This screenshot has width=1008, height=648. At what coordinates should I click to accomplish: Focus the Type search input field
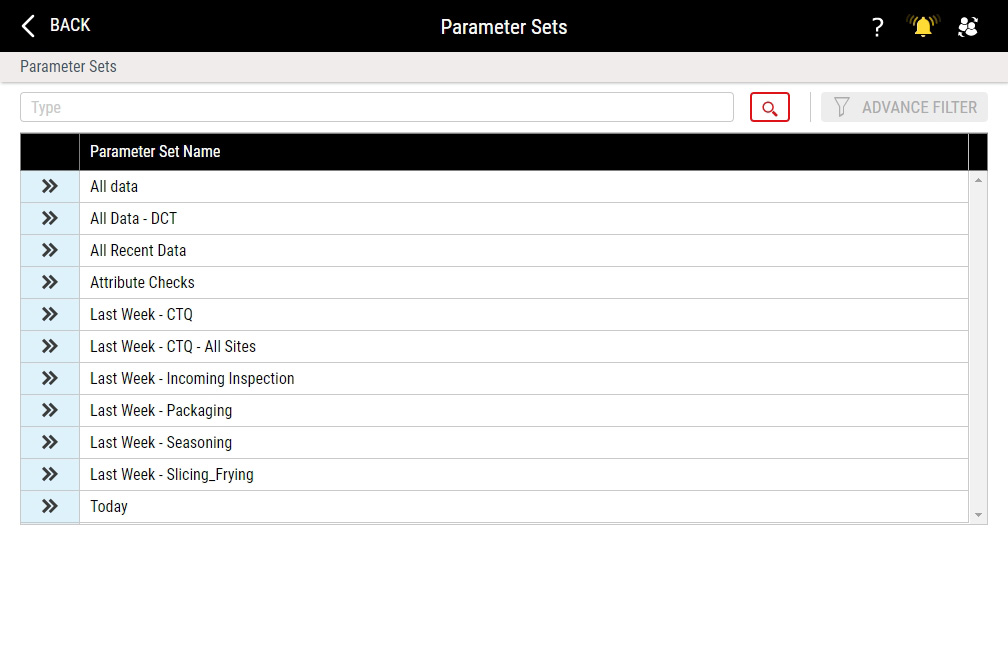point(377,107)
